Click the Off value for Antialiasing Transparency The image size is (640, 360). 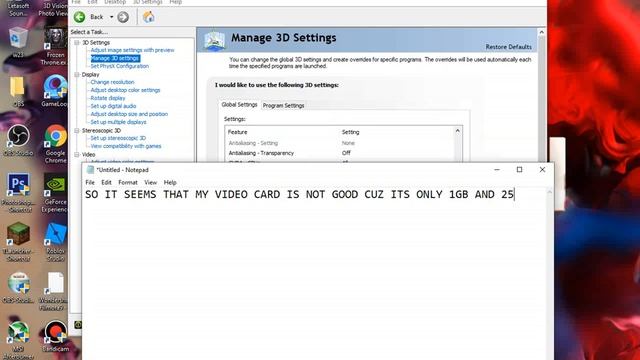346,153
